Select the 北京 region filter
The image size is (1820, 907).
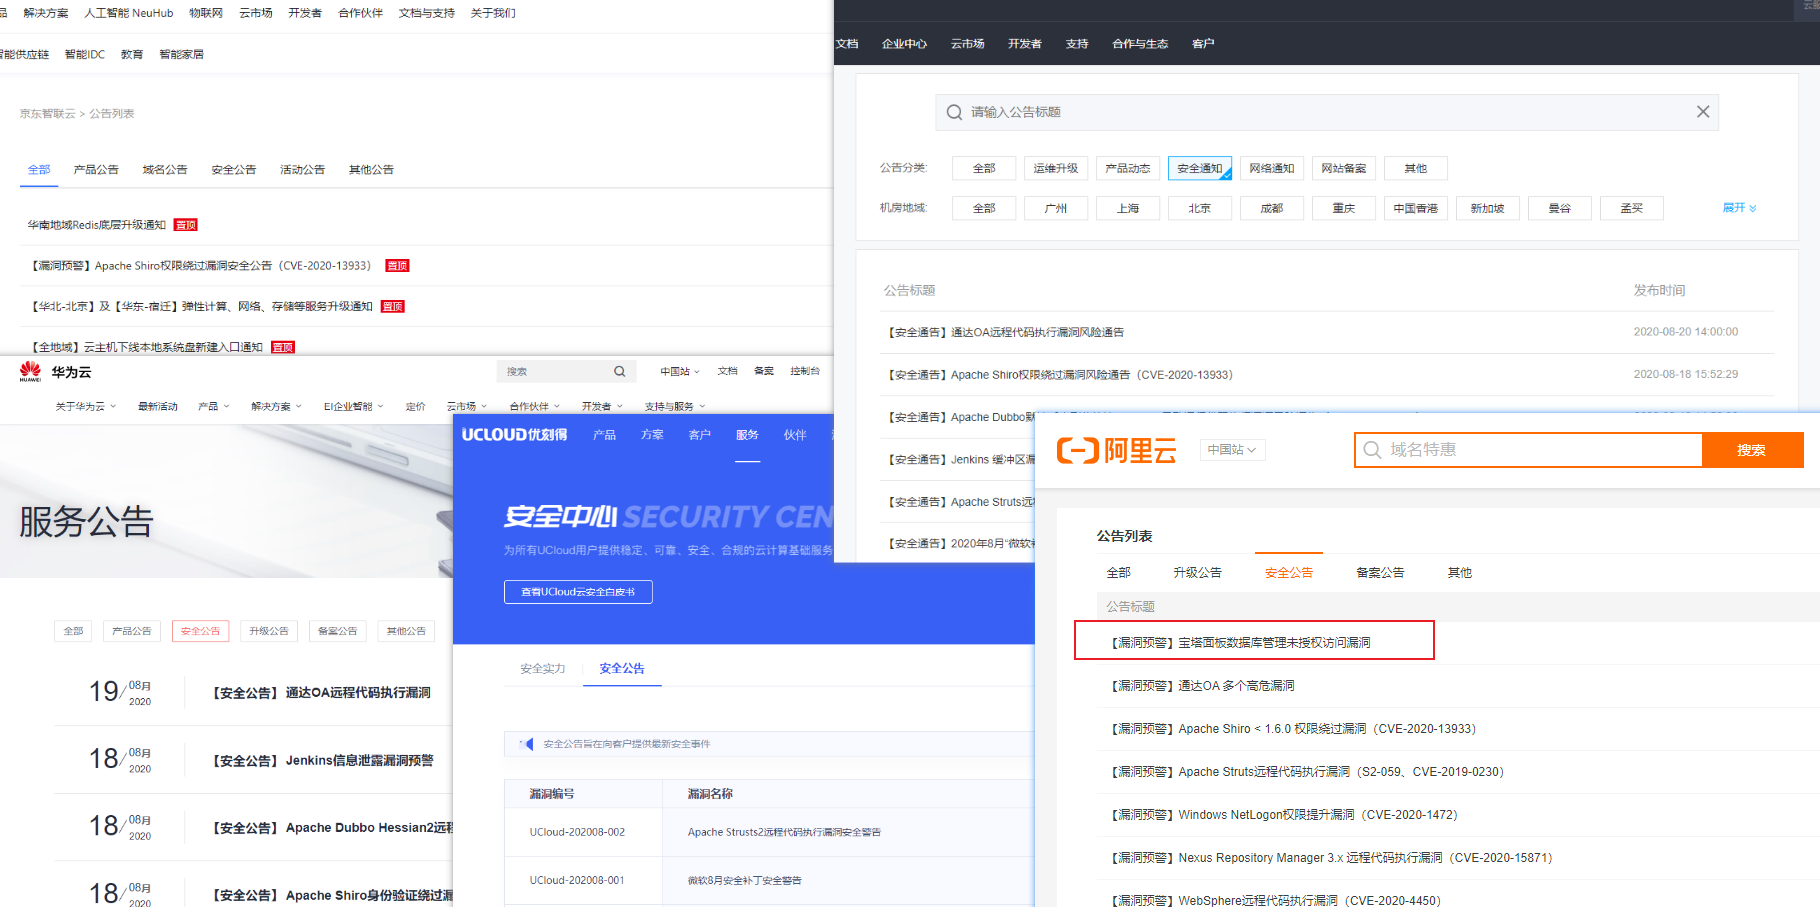click(x=1200, y=208)
